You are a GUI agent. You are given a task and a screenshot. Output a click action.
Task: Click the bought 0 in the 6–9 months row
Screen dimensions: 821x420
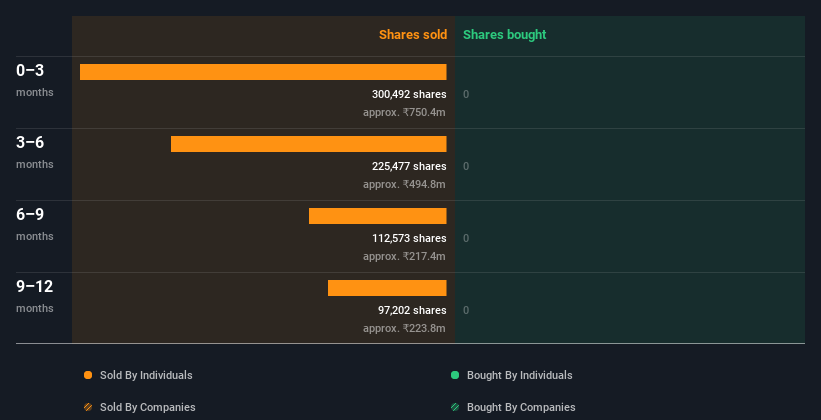[466, 239]
